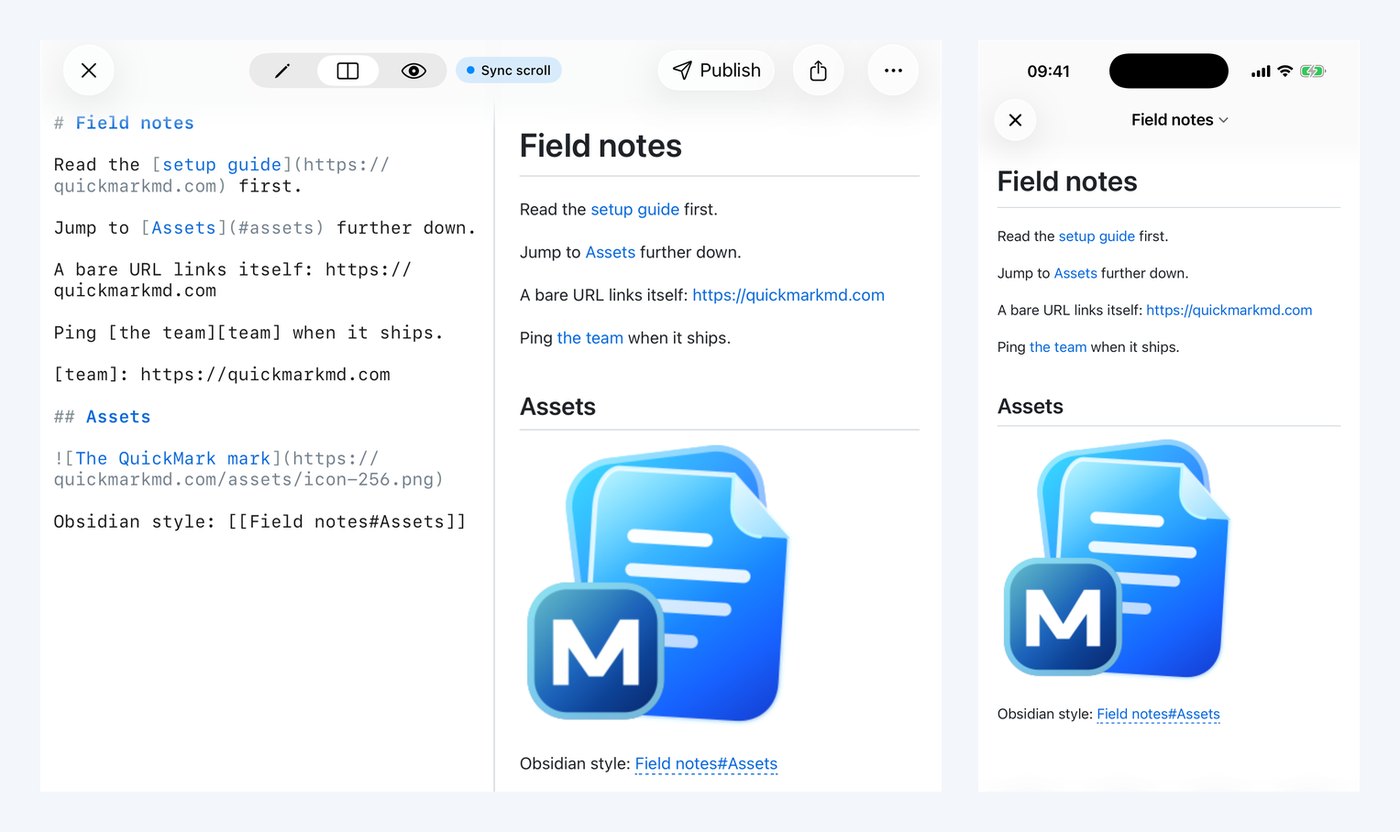Open the https://quickmarkmd.com link on phone
Screen dimensions: 1400x832
click(1229, 310)
